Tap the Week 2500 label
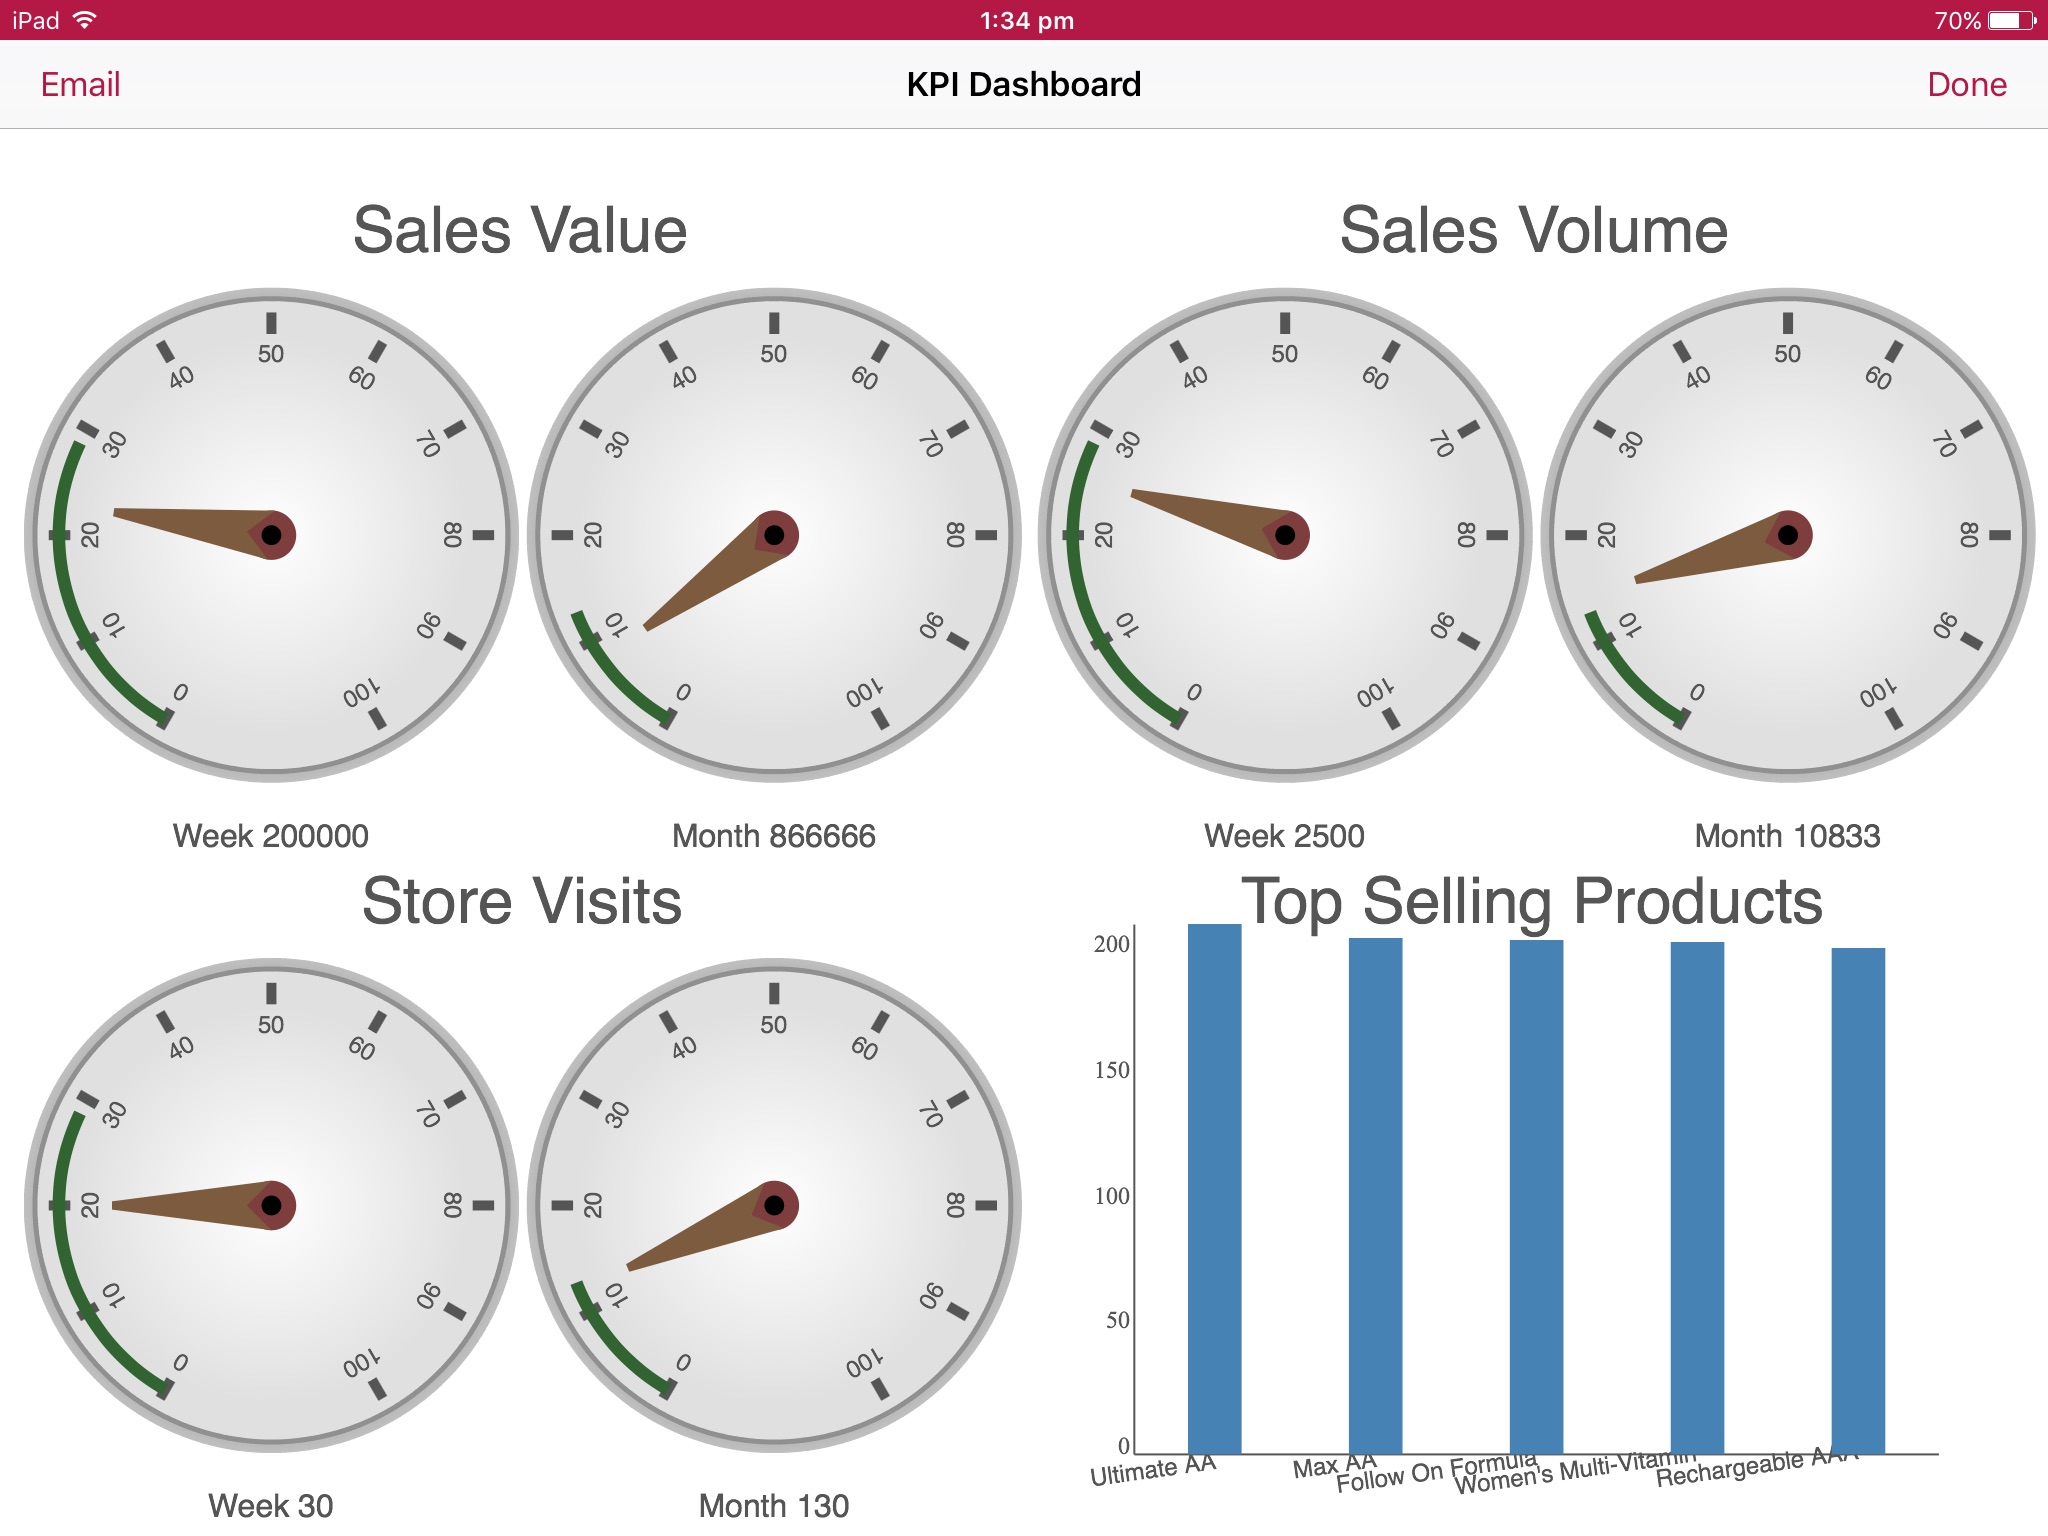2048x1536 pixels. pos(1284,836)
